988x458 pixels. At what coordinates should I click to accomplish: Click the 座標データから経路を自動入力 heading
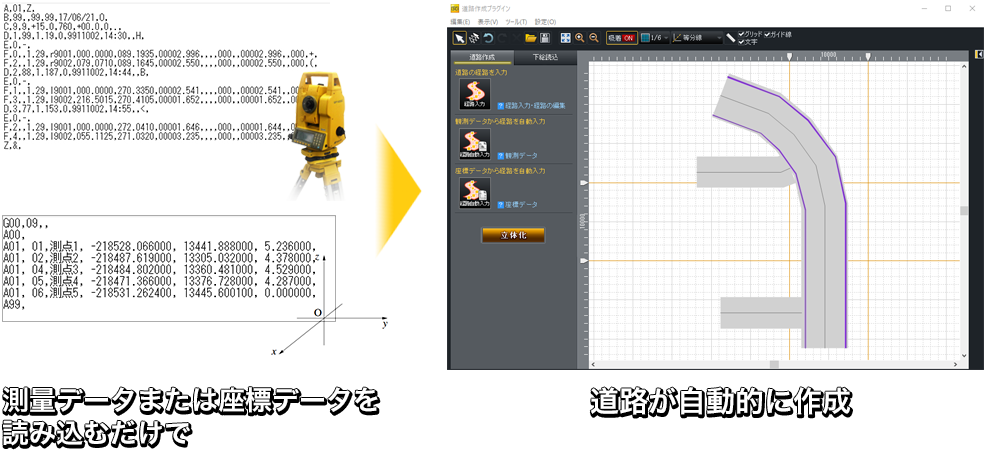[x=500, y=171]
